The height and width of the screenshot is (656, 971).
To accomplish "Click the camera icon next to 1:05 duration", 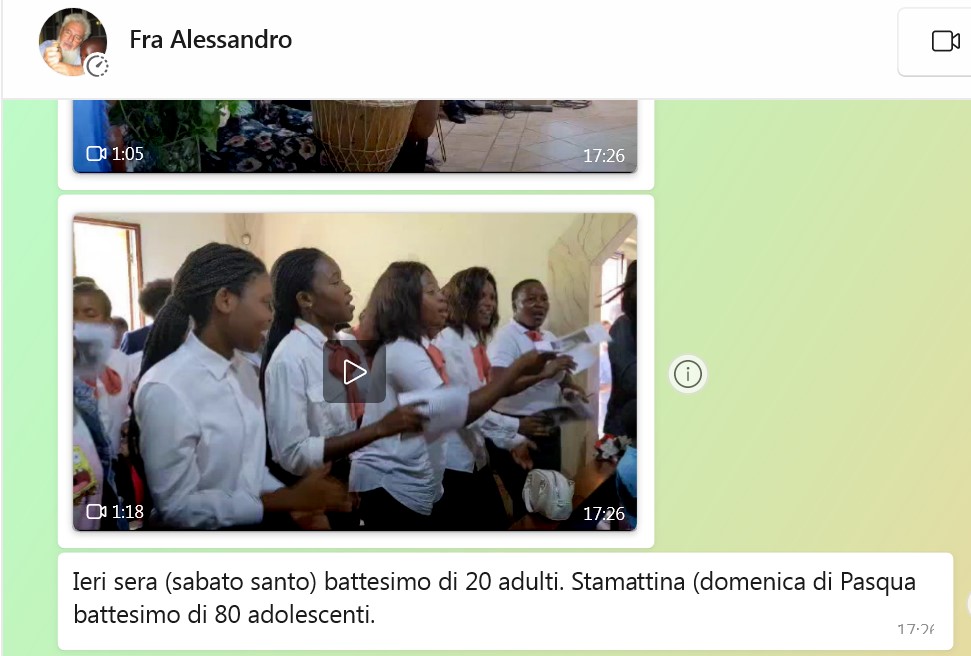I will coord(96,153).
